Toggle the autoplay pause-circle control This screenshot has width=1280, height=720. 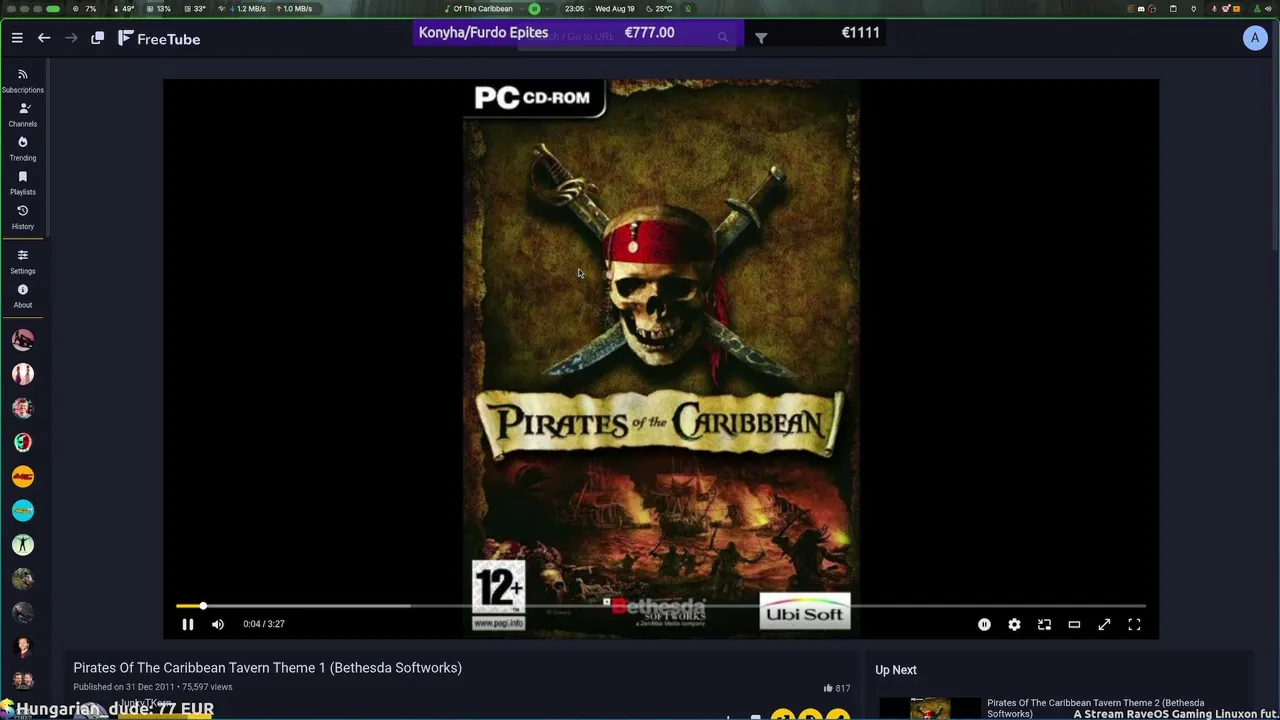pos(984,624)
